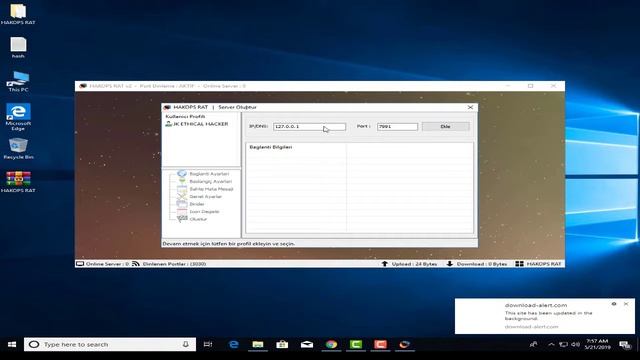This screenshot has width=640, height=360.
Task: Select the JK ETHICAL HACKER user profile
Action: pyautogui.click(x=200, y=124)
